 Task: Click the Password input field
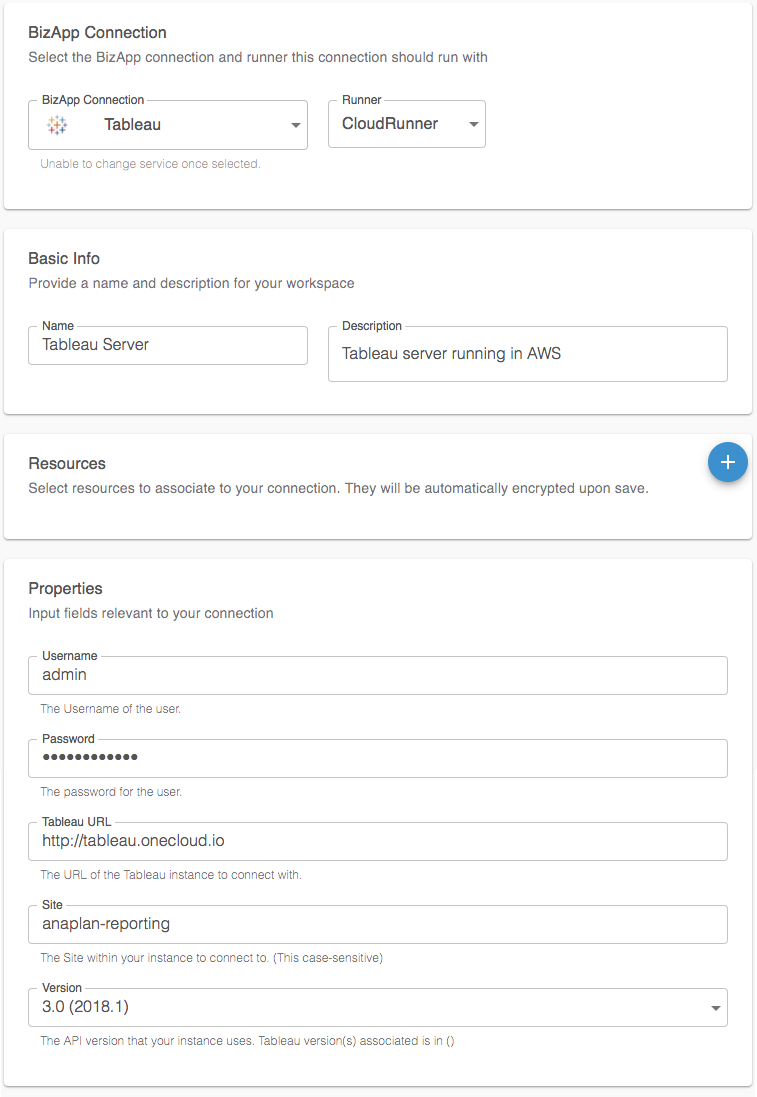coord(378,758)
